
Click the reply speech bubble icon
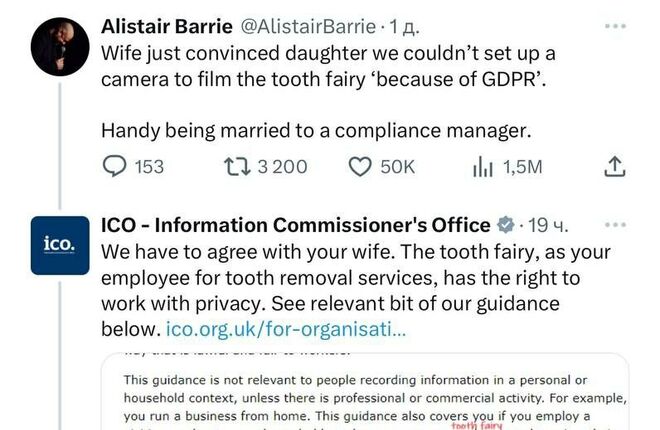117,166
